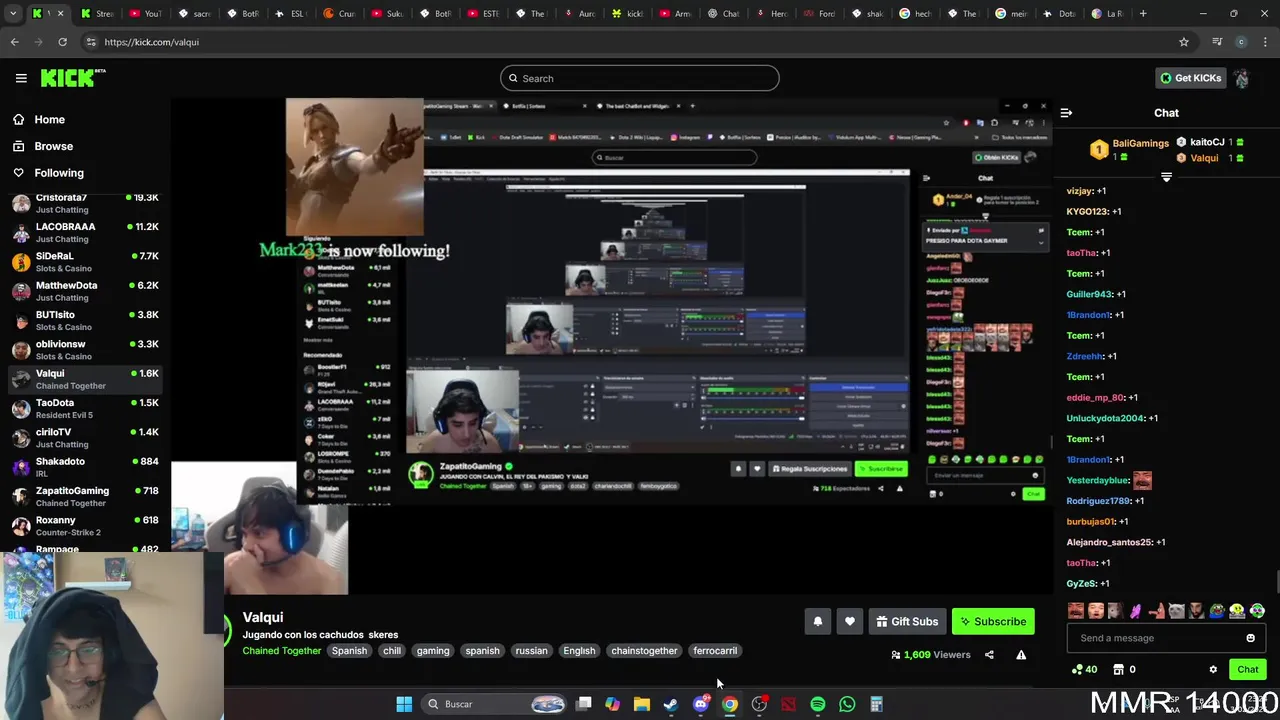The image size is (1280, 720).
Task: Open the hamburger menu beside the Kick logo
Action: pyautogui.click(x=21, y=78)
